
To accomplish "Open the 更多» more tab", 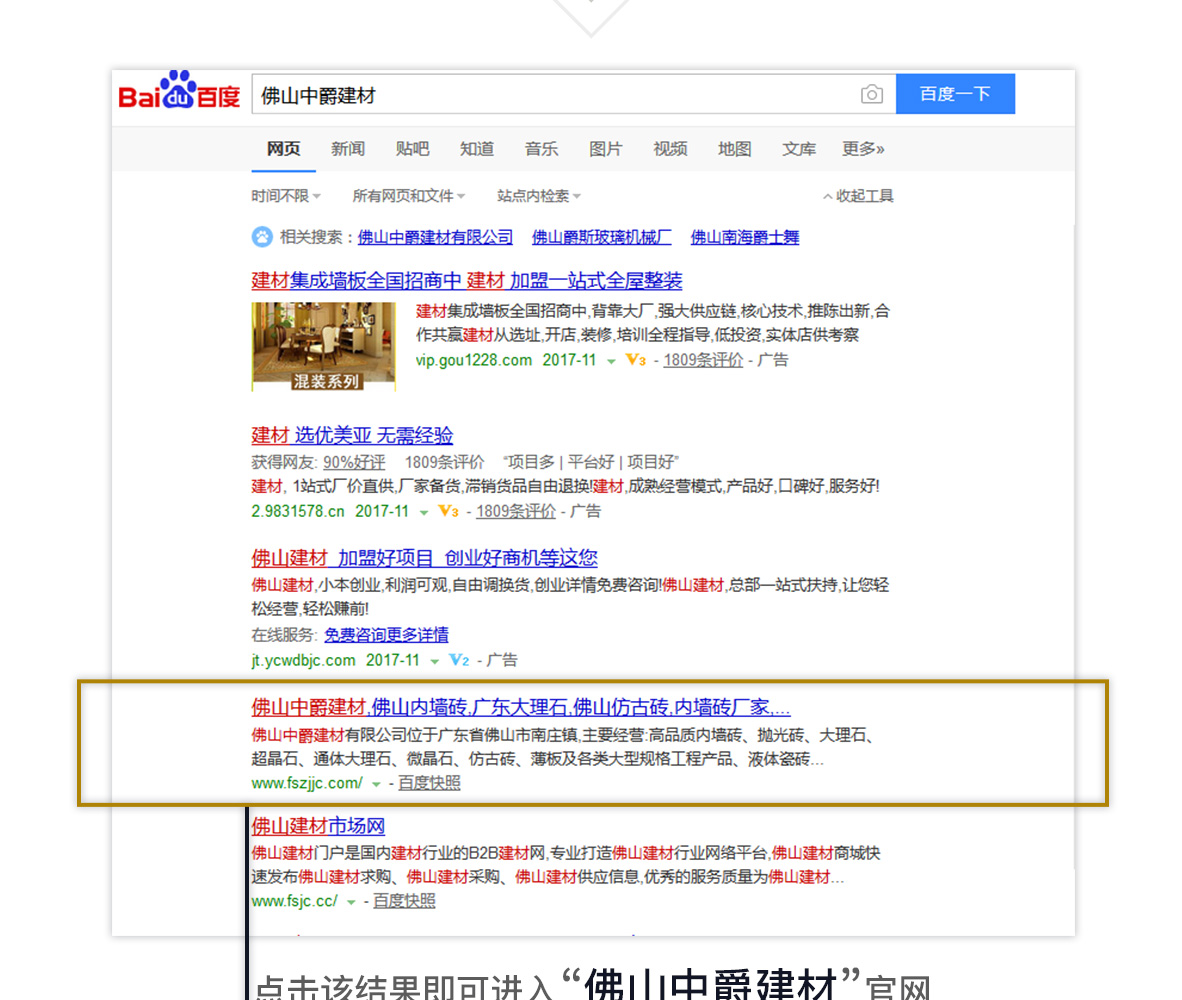I will [862, 149].
